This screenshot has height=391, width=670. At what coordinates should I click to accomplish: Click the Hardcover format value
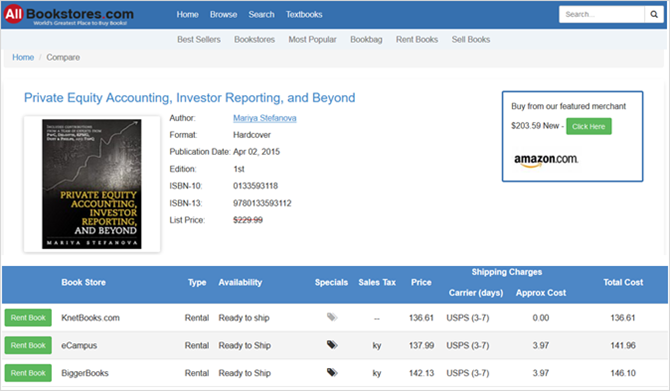[x=252, y=135]
